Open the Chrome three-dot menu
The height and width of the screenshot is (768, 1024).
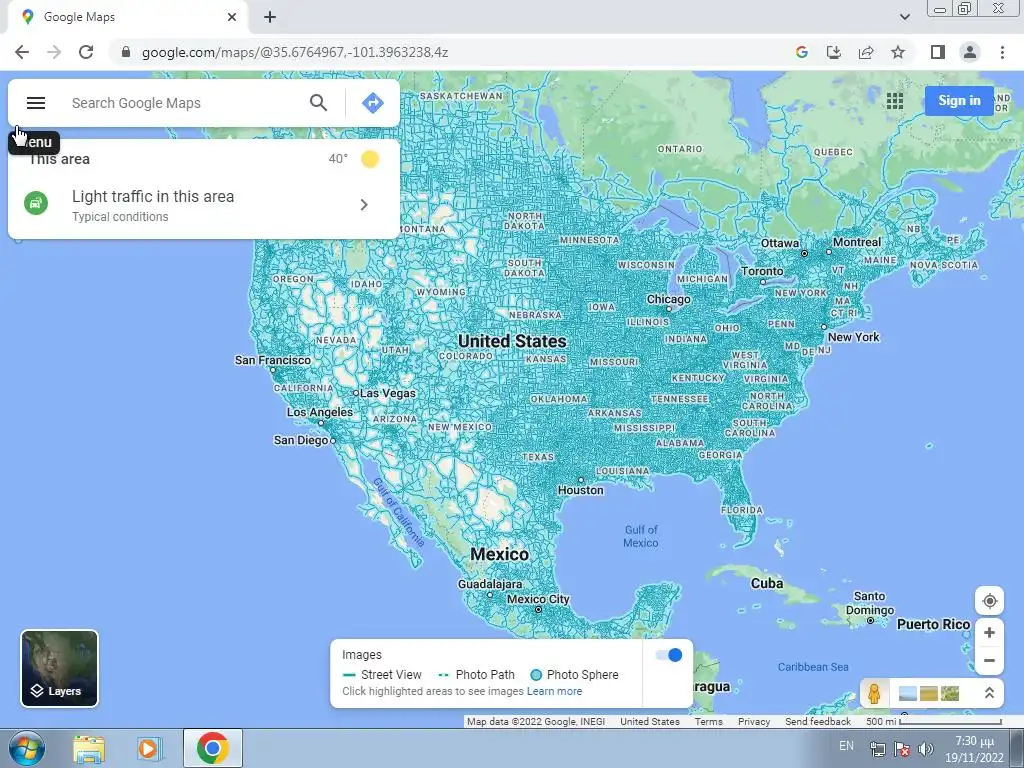1002,52
